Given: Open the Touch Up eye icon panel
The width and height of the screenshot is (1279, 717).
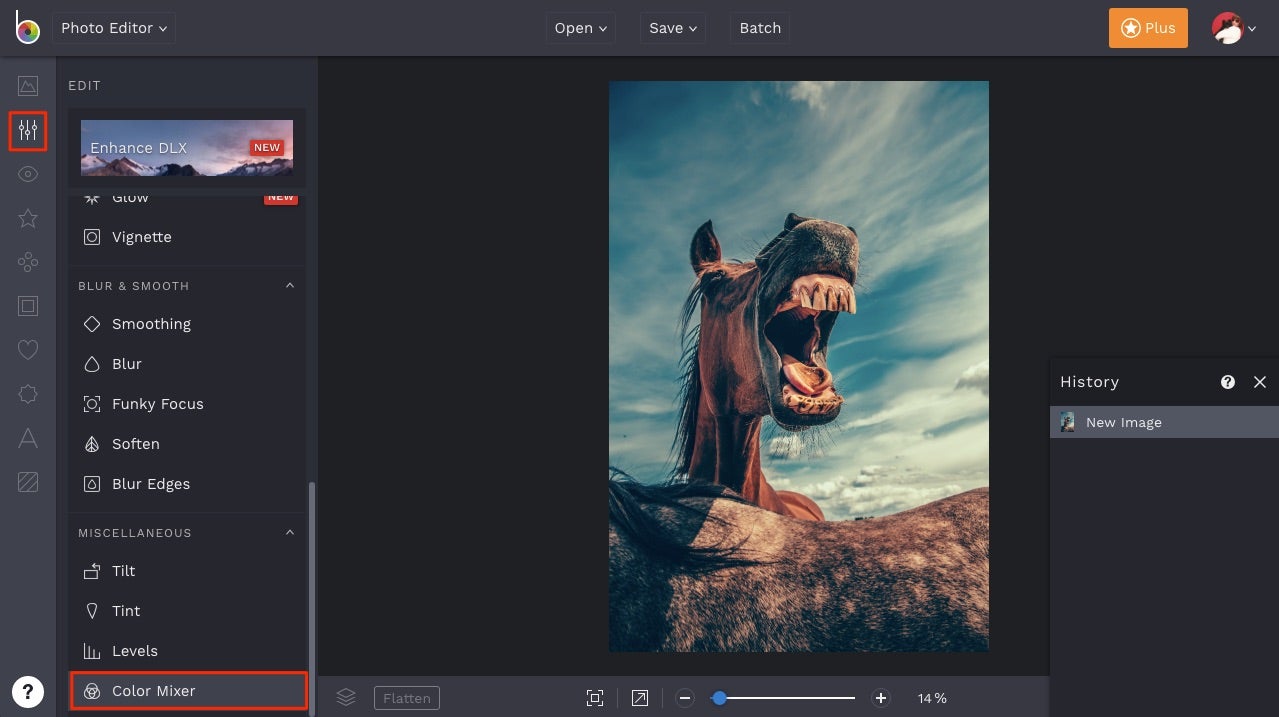Looking at the screenshot, I should (x=27, y=174).
